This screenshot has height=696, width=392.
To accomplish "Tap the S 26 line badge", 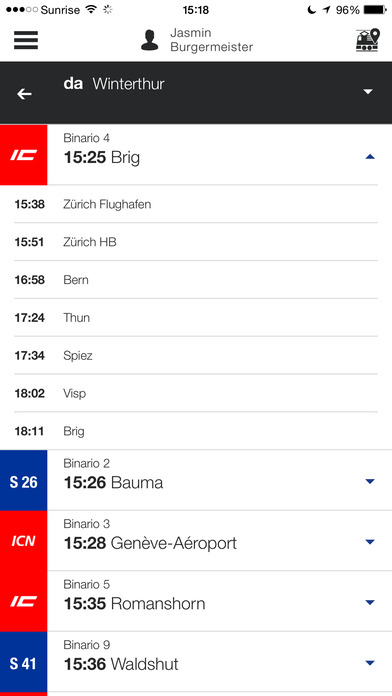I will tap(24, 482).
